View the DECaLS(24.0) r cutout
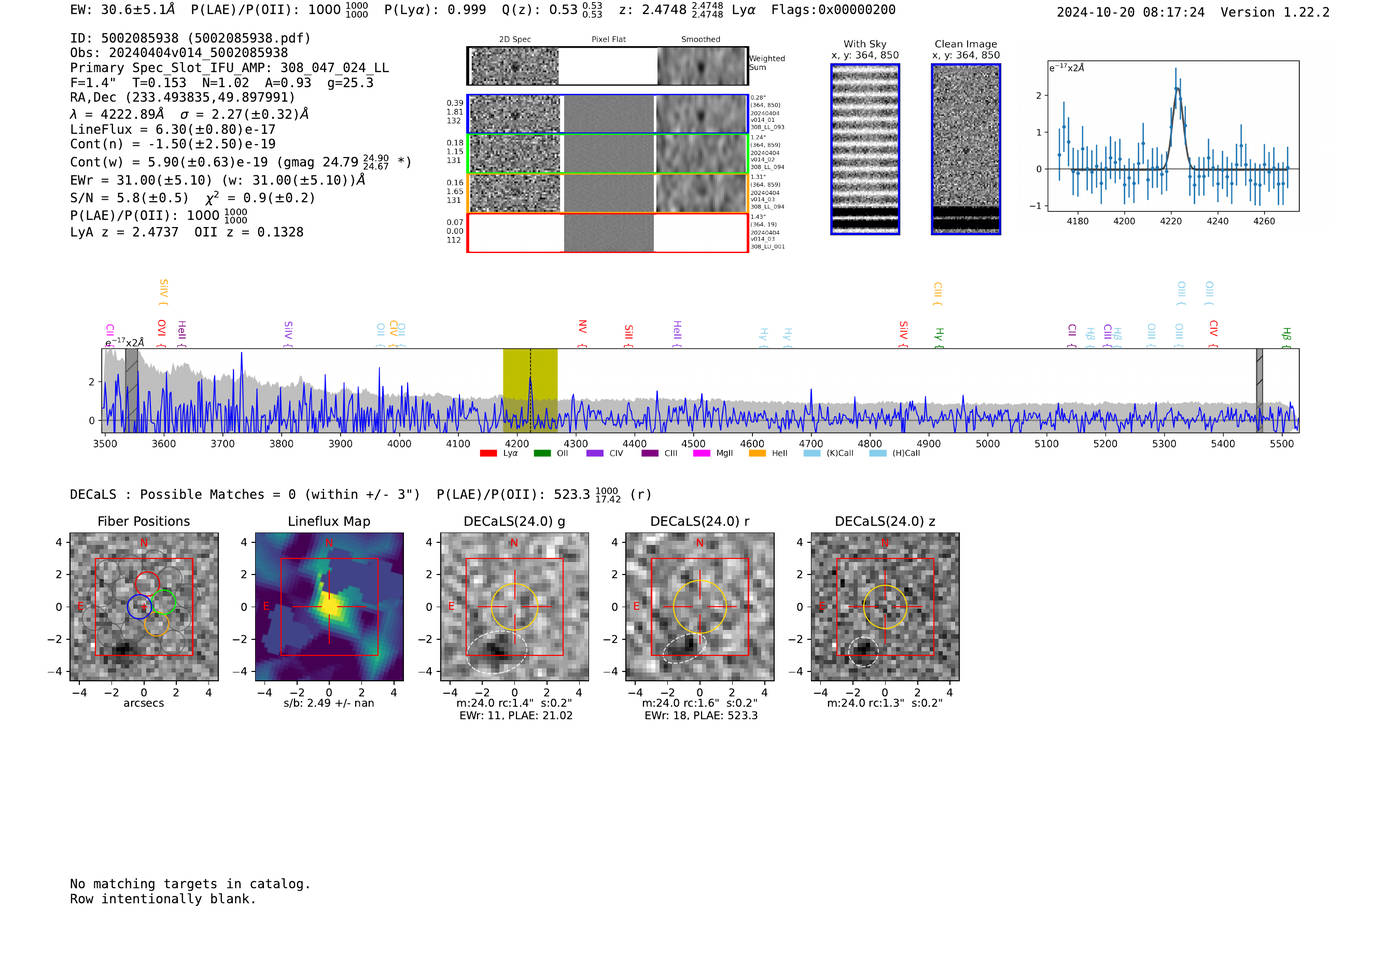Image resolution: width=1400 pixels, height=953 pixels. (x=699, y=607)
